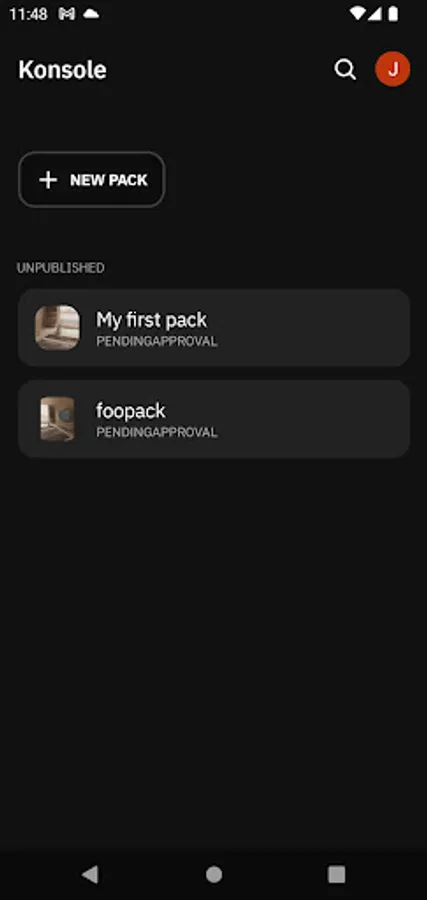This screenshot has height=900, width=427.
Task: Open My first pack thumbnail image
Action: pos(57,327)
